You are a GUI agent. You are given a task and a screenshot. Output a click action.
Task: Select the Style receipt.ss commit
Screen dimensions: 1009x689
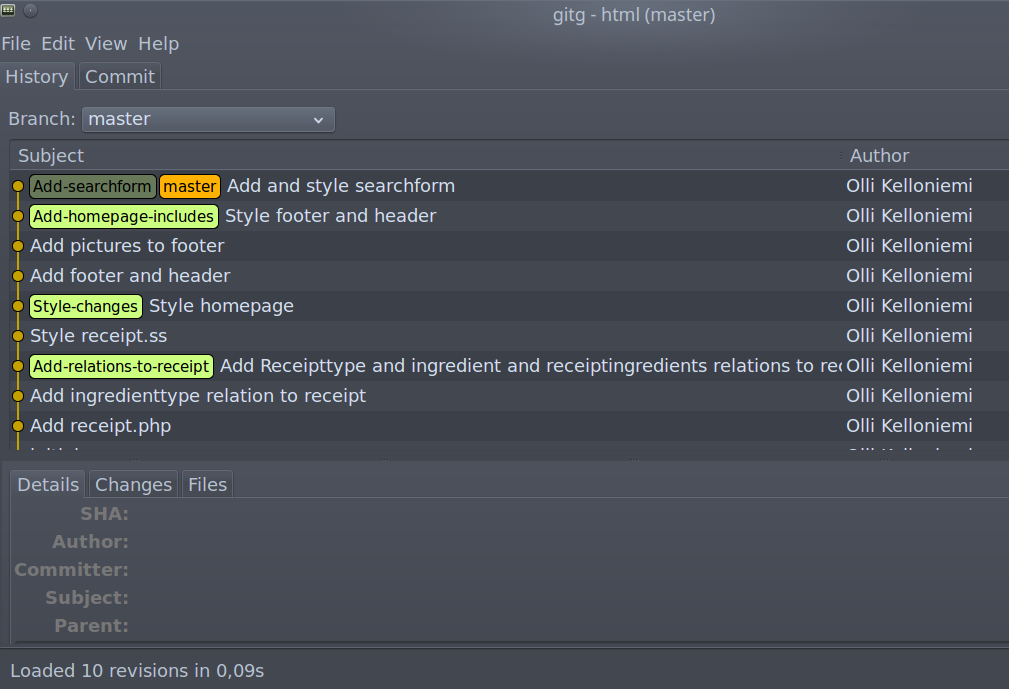509,336
